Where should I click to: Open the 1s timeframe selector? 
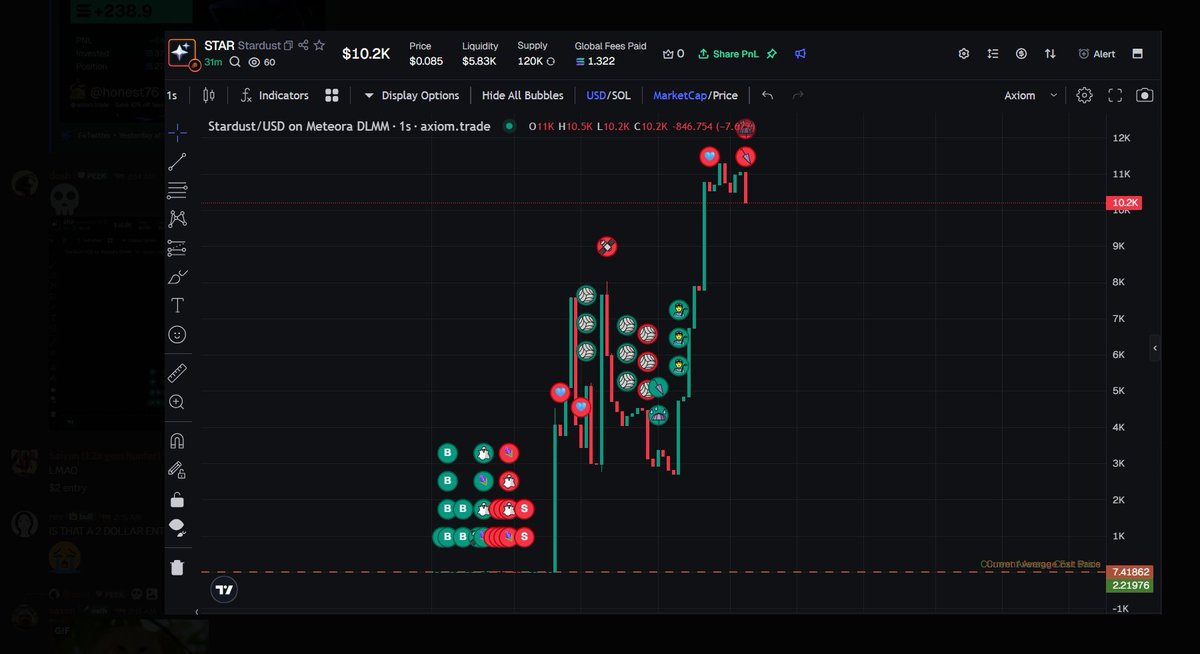click(x=172, y=96)
